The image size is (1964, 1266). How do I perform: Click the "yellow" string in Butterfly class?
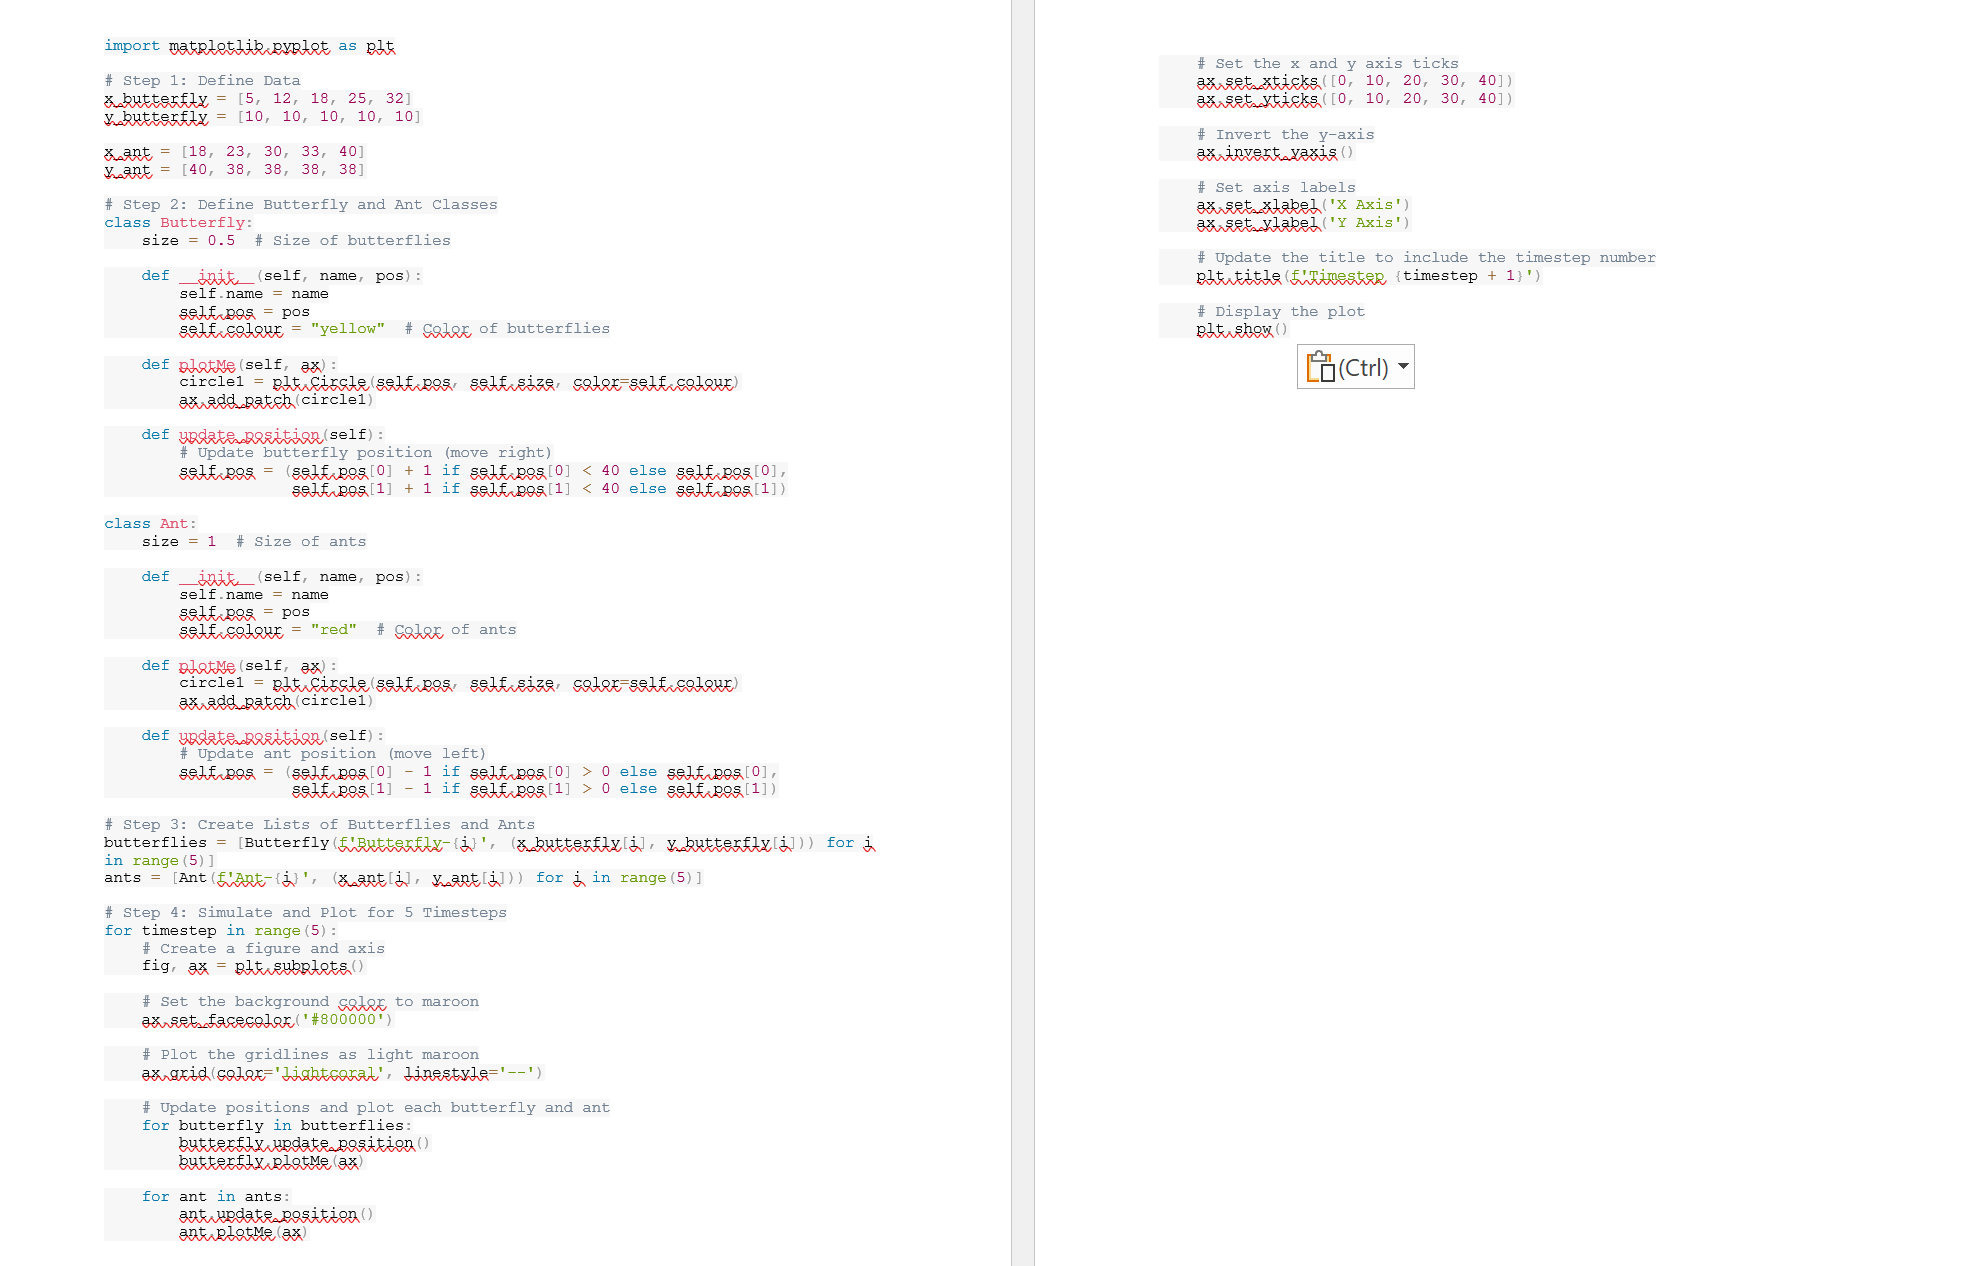tap(347, 329)
